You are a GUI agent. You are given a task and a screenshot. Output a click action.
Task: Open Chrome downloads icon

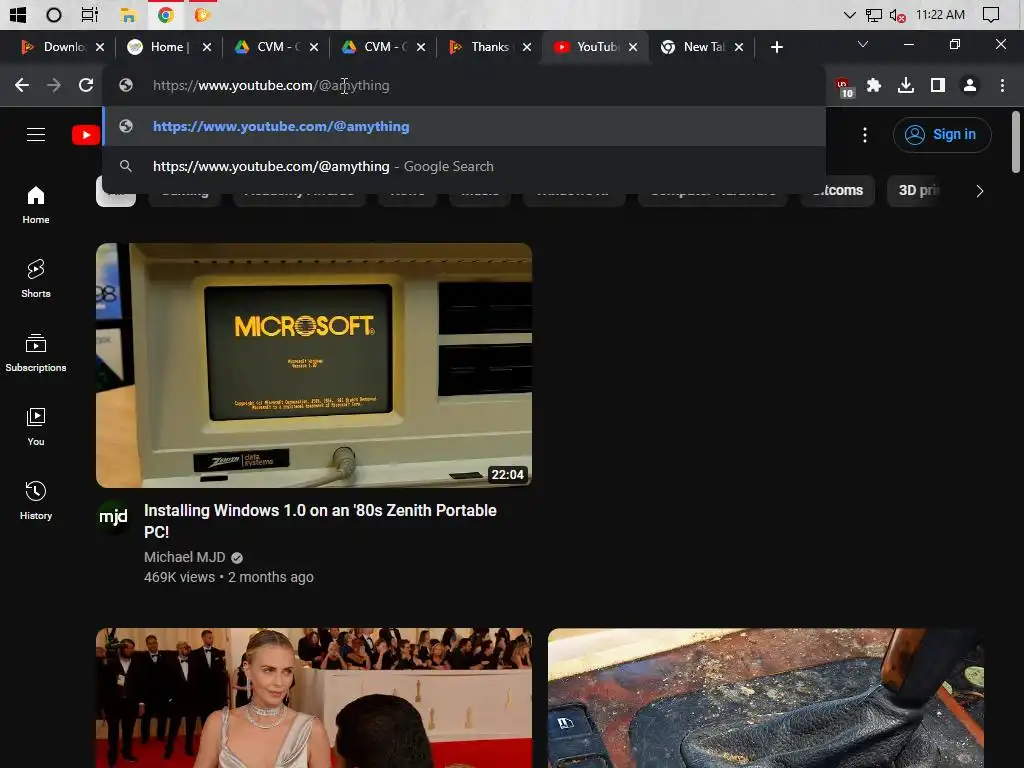tap(906, 85)
